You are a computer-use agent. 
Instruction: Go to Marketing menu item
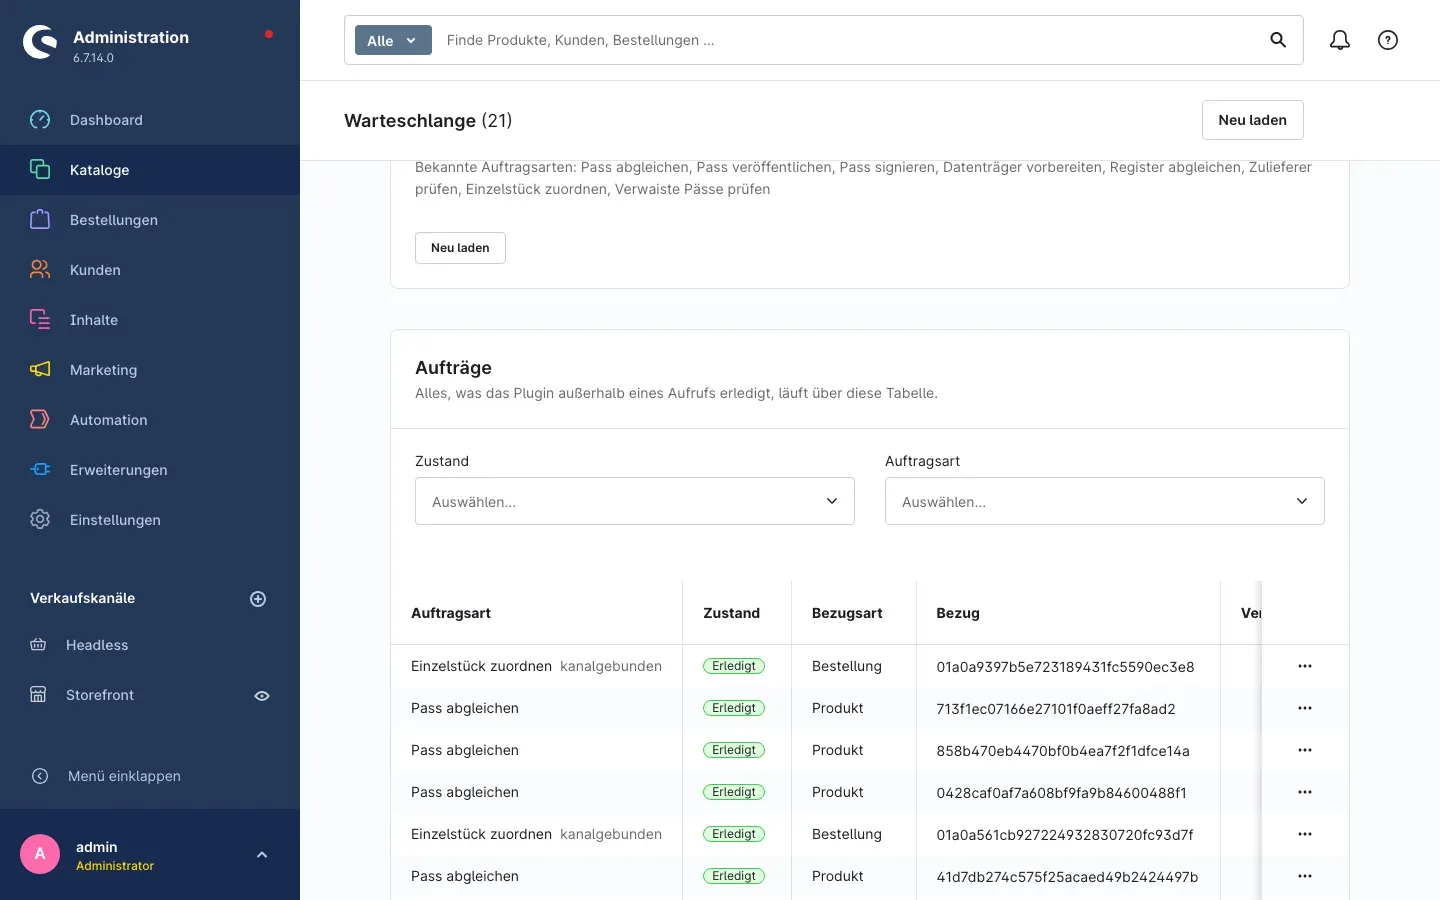(150, 370)
